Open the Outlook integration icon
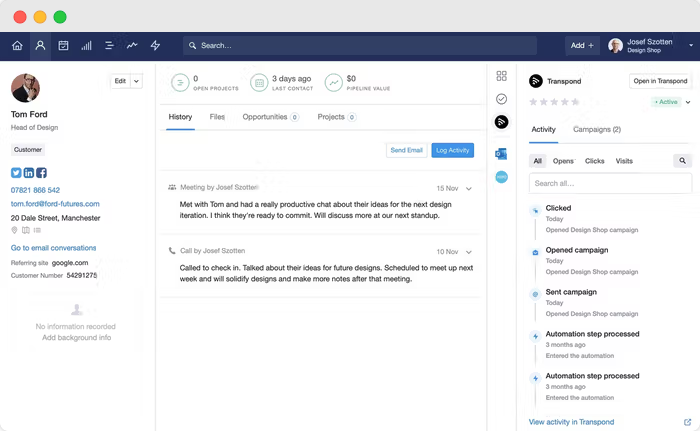Screen dimensions: 700x431 pyautogui.click(x=501, y=154)
